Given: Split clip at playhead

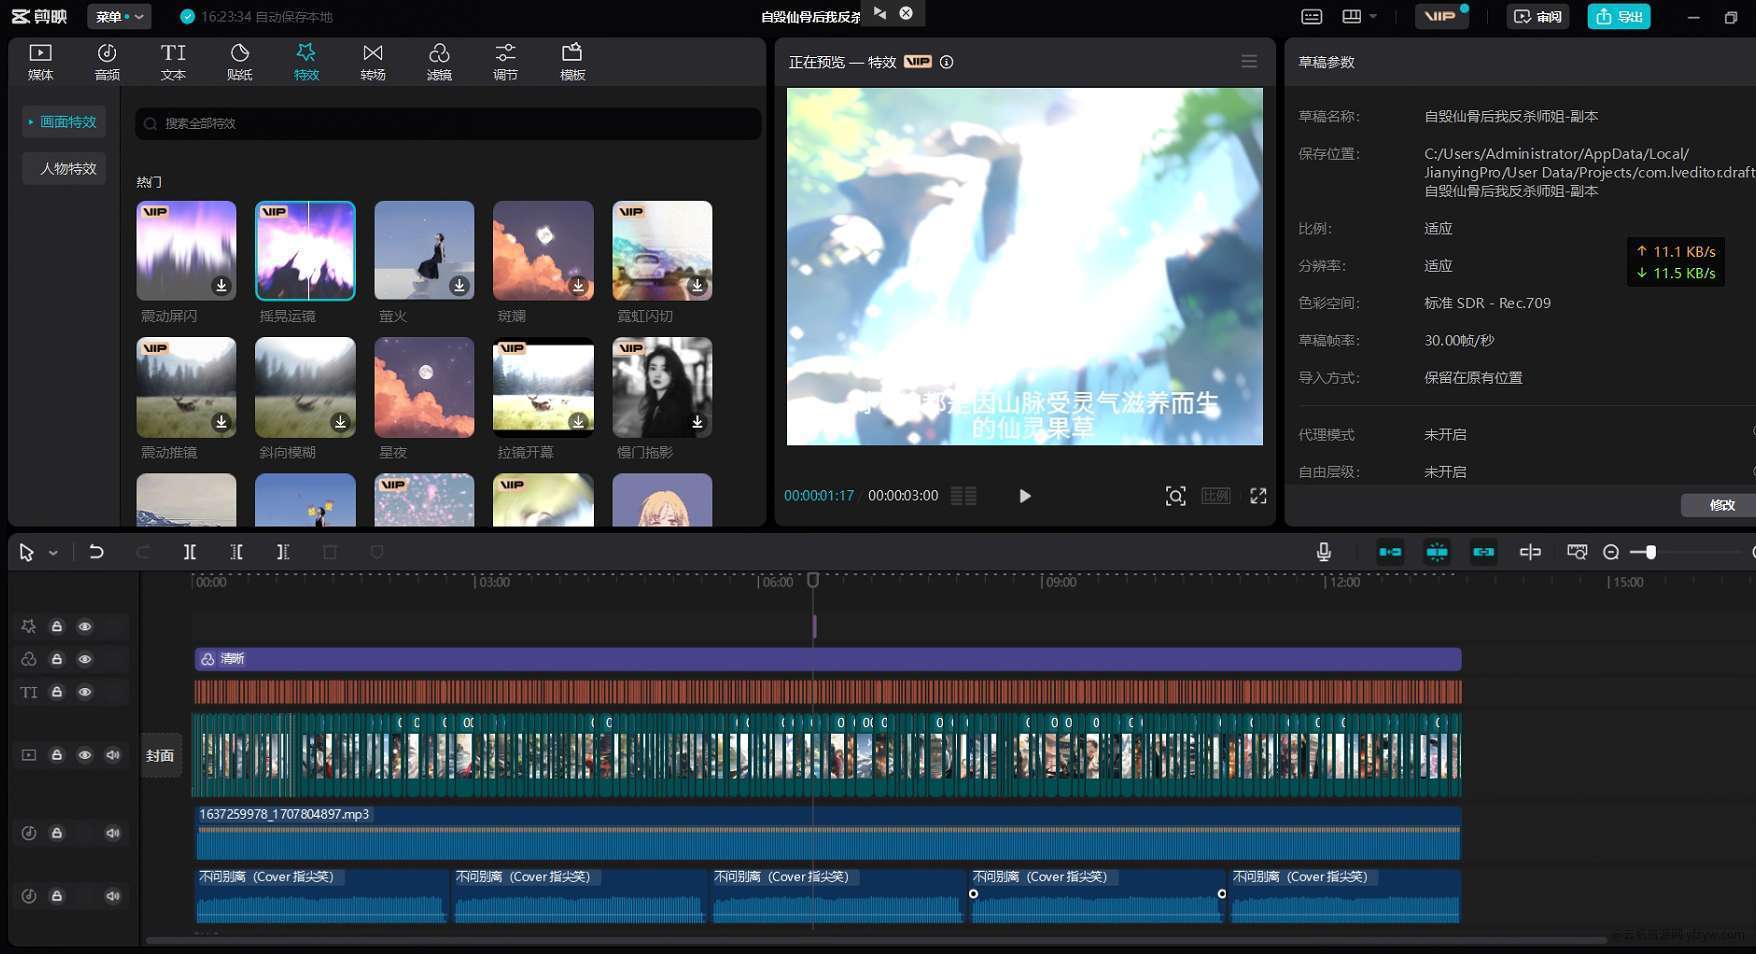Looking at the screenshot, I should point(189,552).
